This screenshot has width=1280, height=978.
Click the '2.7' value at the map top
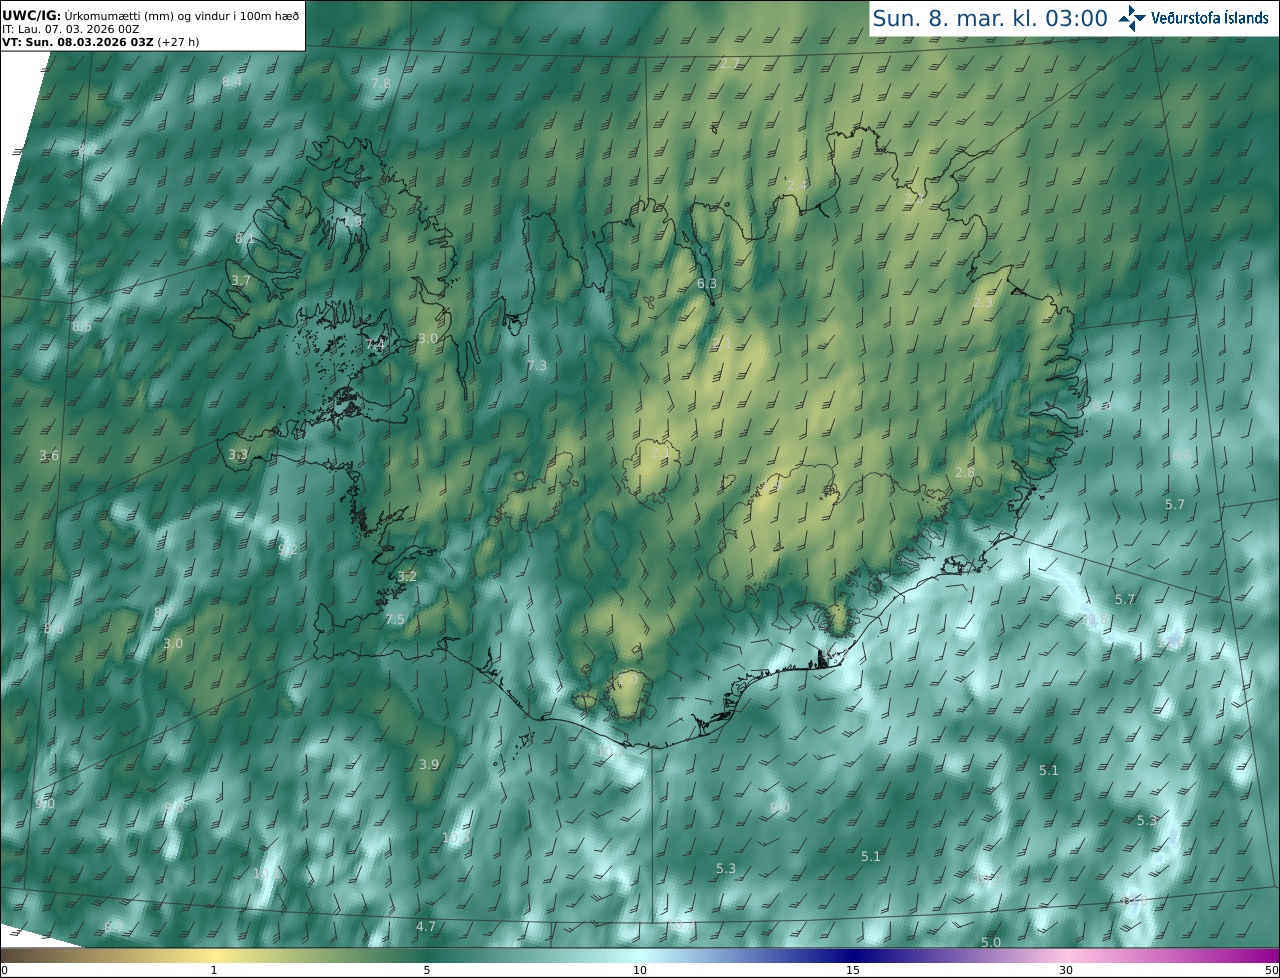pos(729,64)
